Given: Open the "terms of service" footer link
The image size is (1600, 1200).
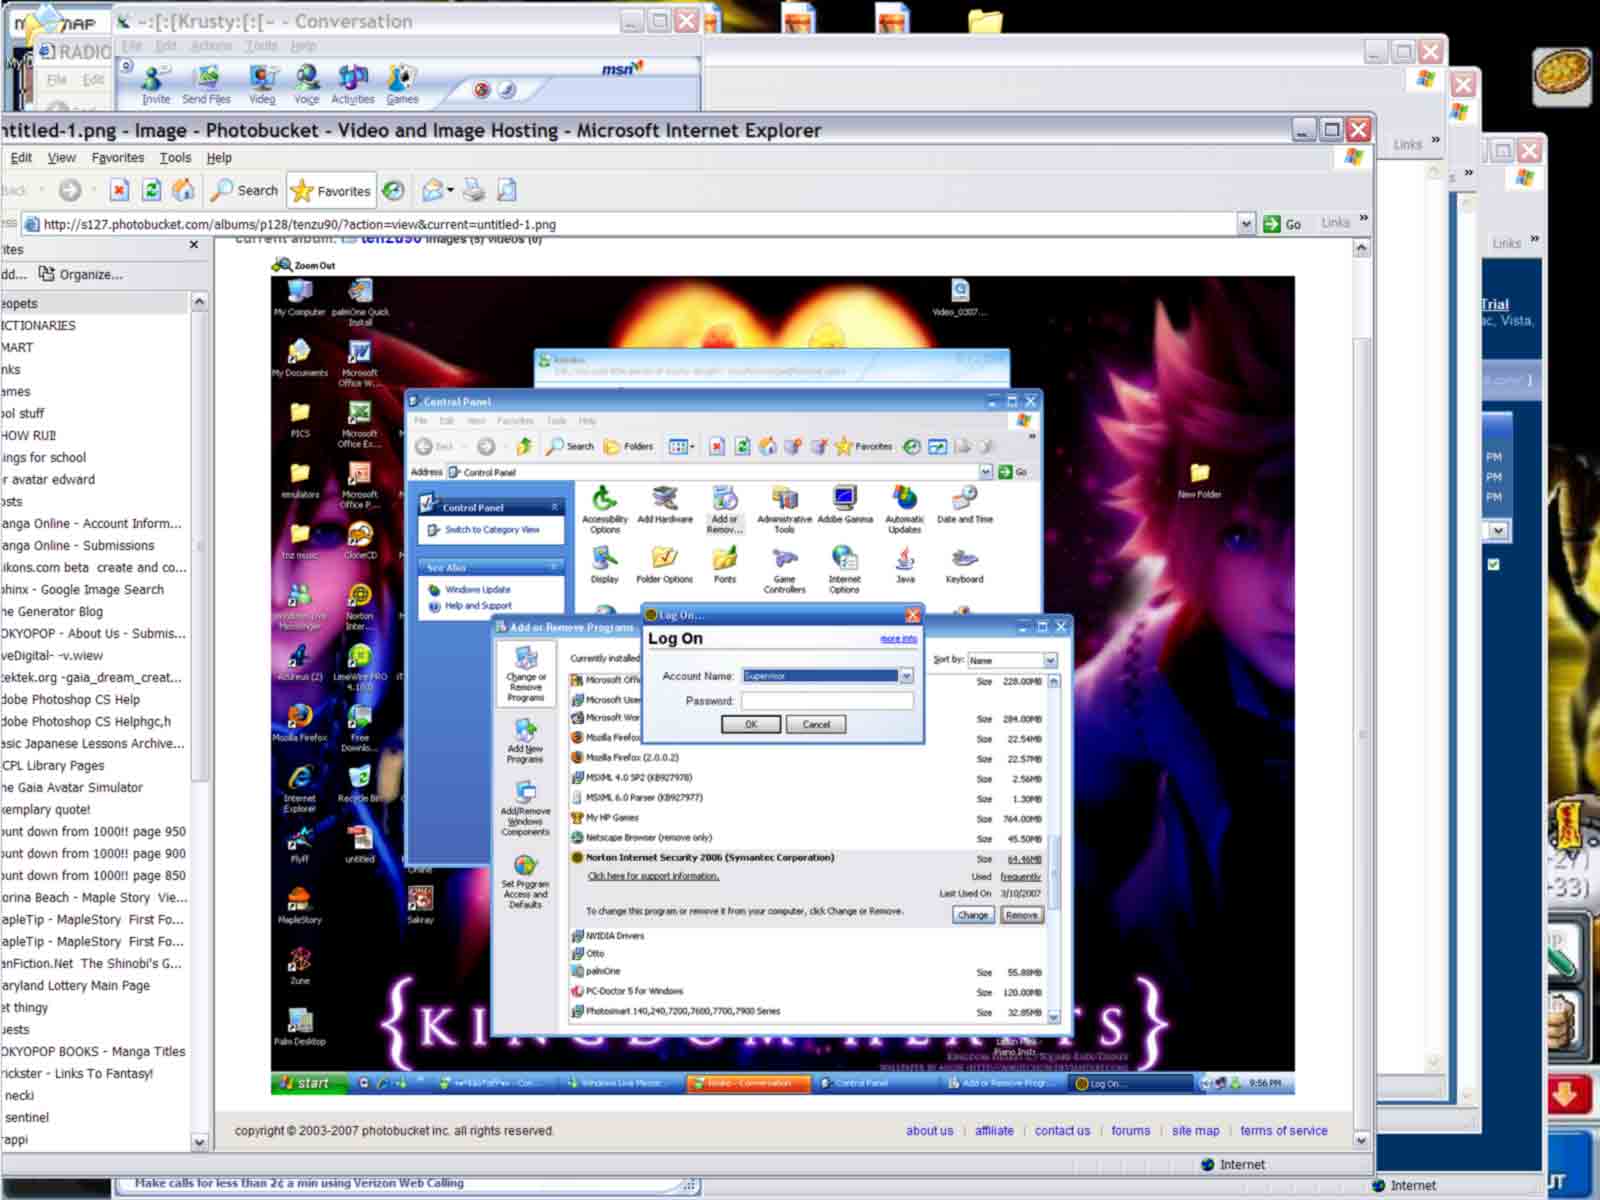Looking at the screenshot, I should [x=1284, y=1131].
